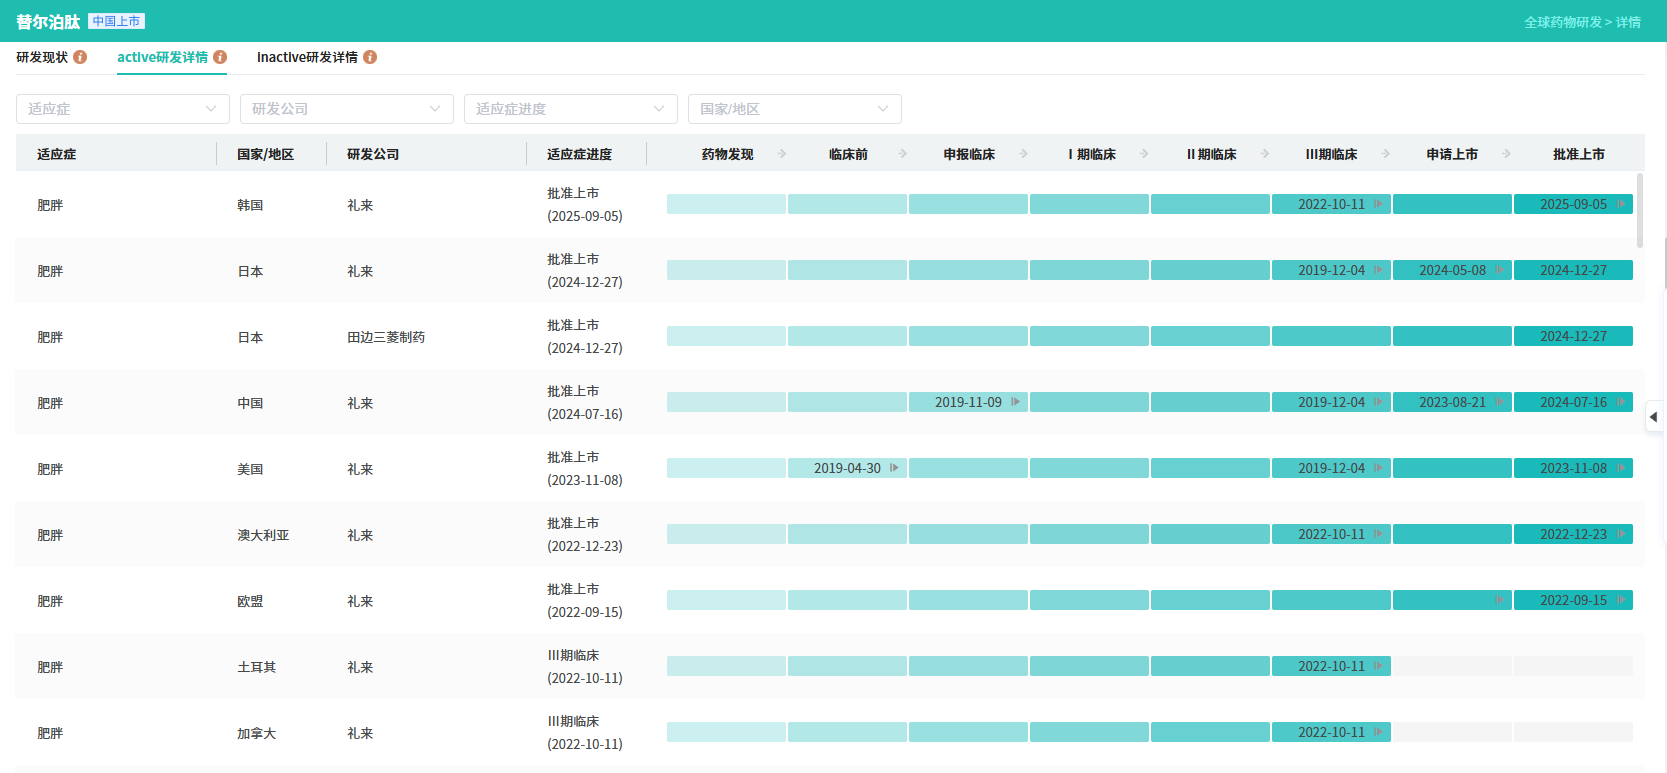
Task: Click arrow icon beside 2025-09-05 approval bar
Action: 1620,204
